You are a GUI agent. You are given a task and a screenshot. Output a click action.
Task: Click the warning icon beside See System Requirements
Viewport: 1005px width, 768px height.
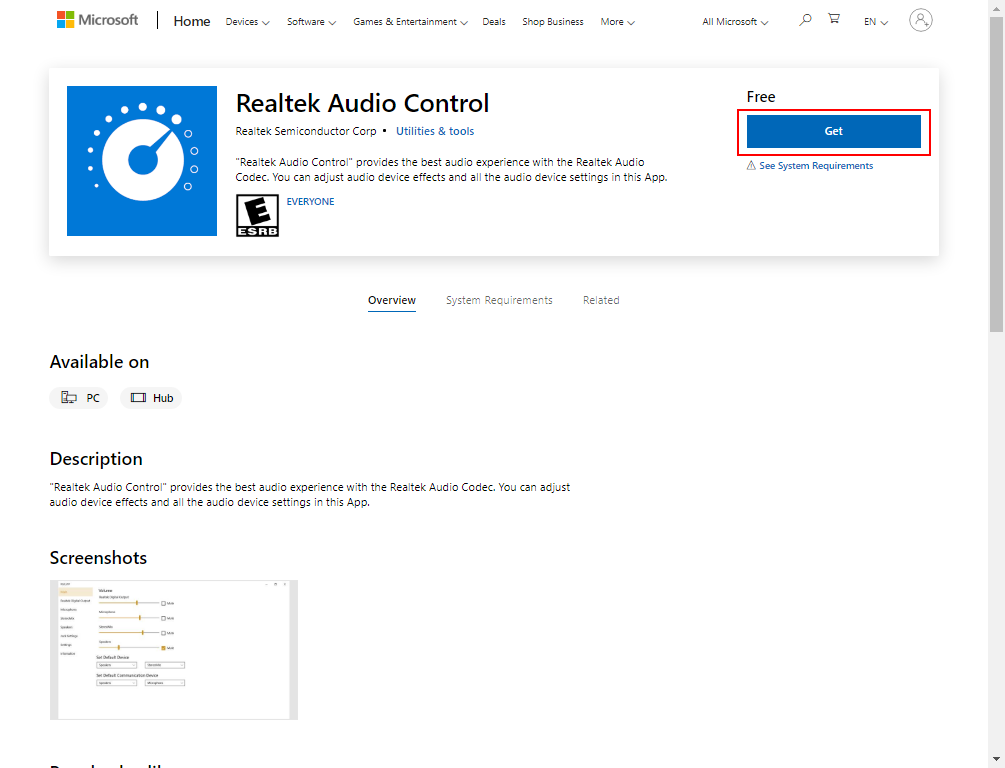[751, 165]
